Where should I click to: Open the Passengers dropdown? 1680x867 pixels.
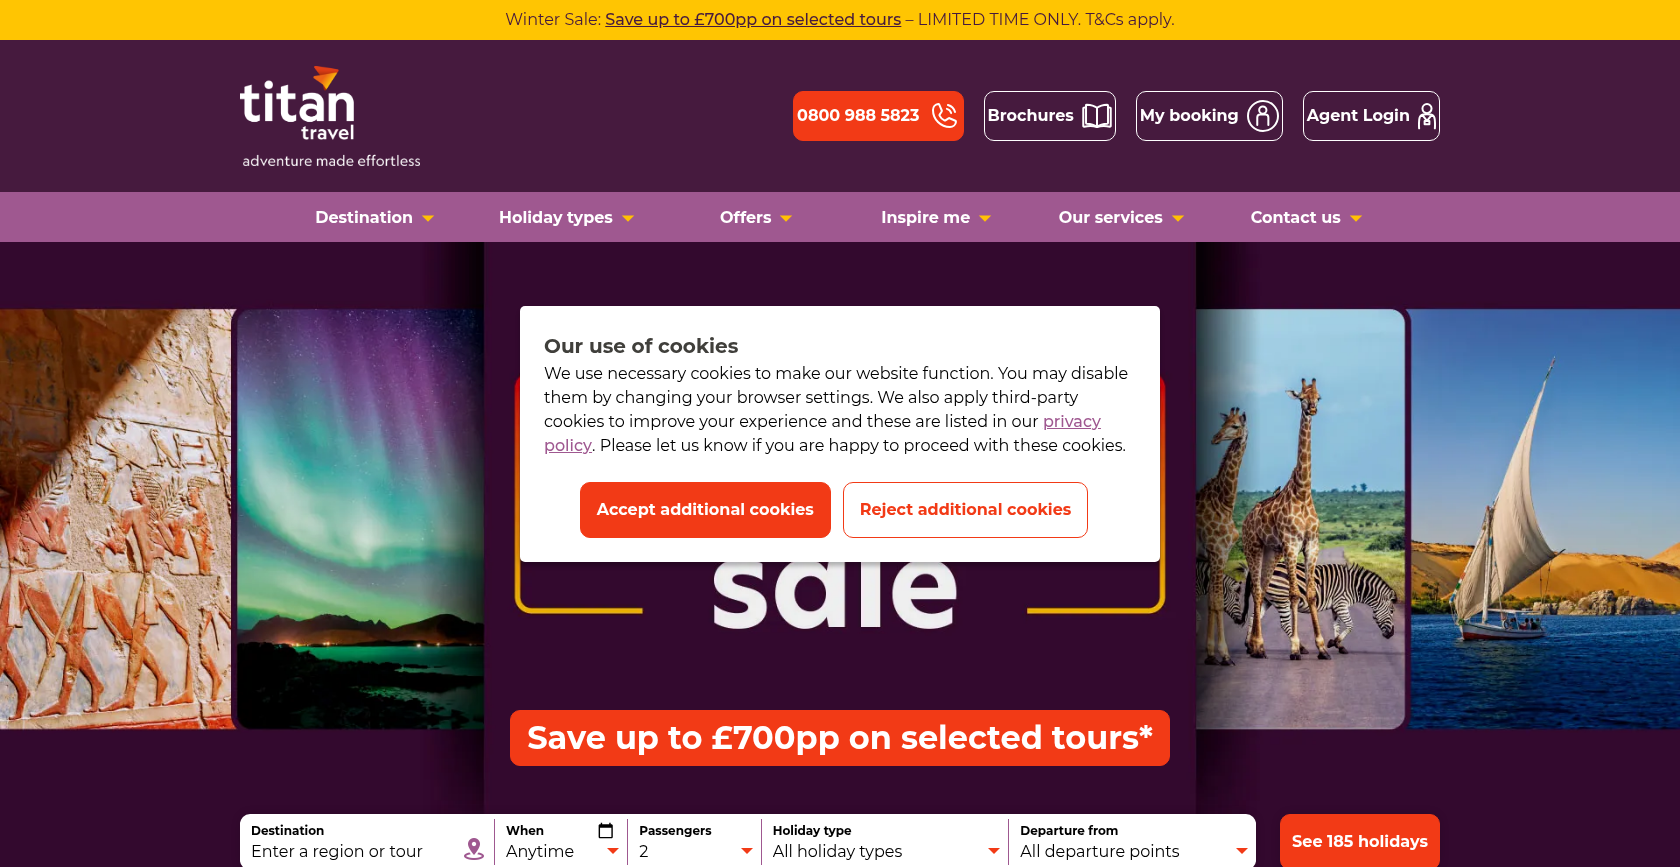[695, 851]
